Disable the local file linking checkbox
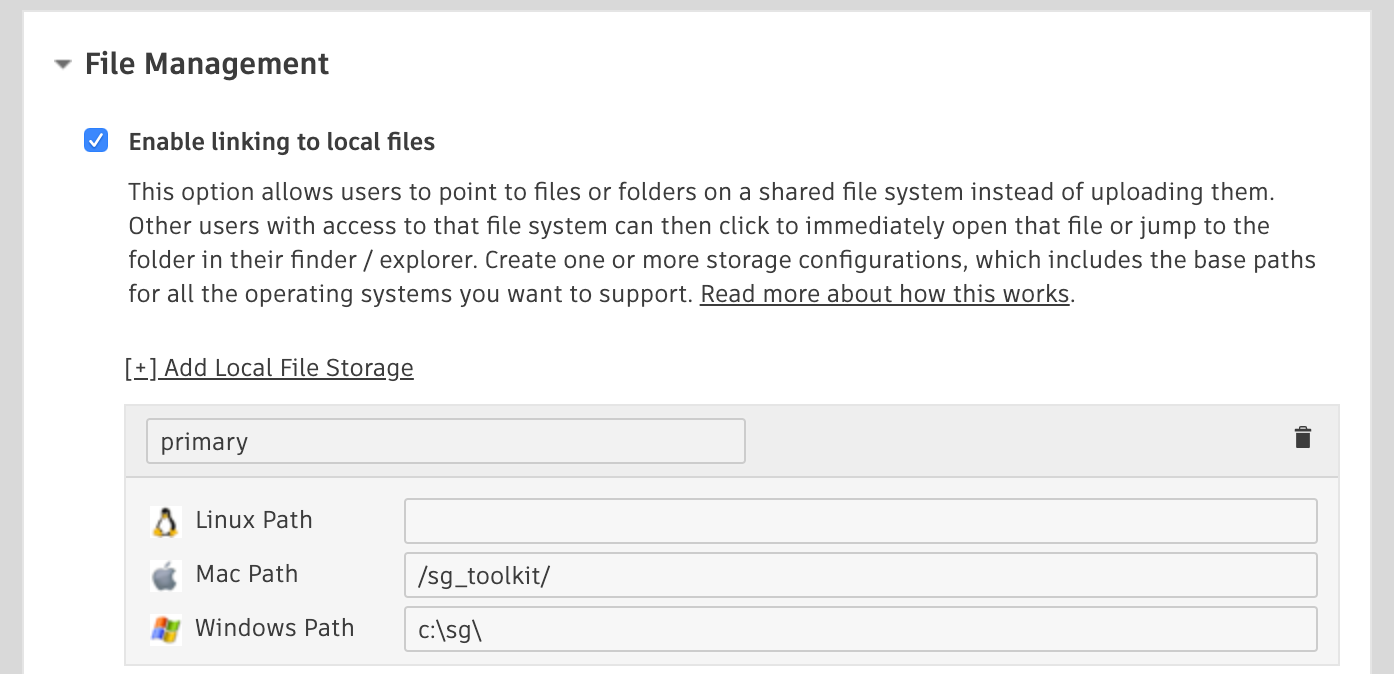Viewport: 1394px width, 674px height. 96,141
